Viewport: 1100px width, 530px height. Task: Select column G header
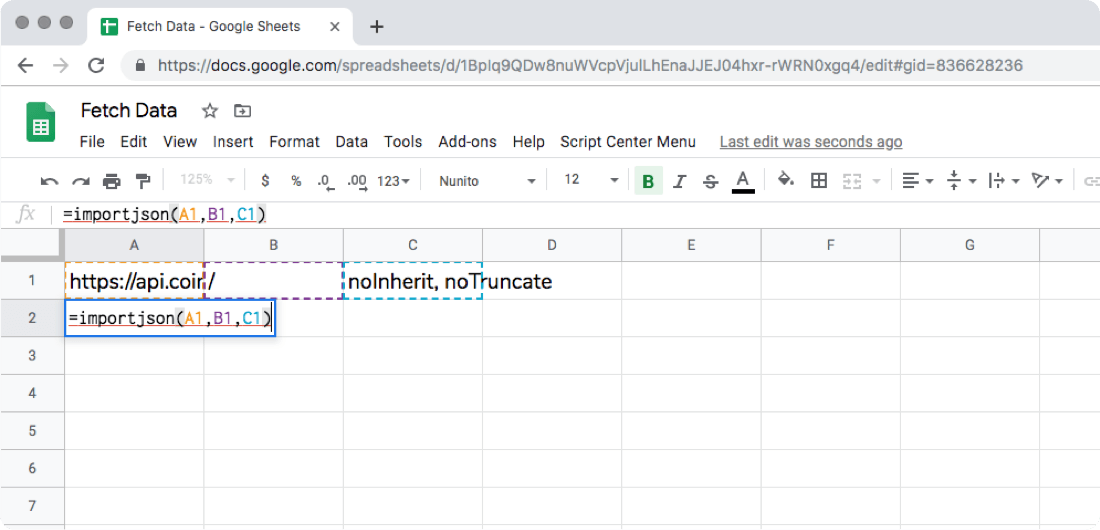(x=970, y=244)
